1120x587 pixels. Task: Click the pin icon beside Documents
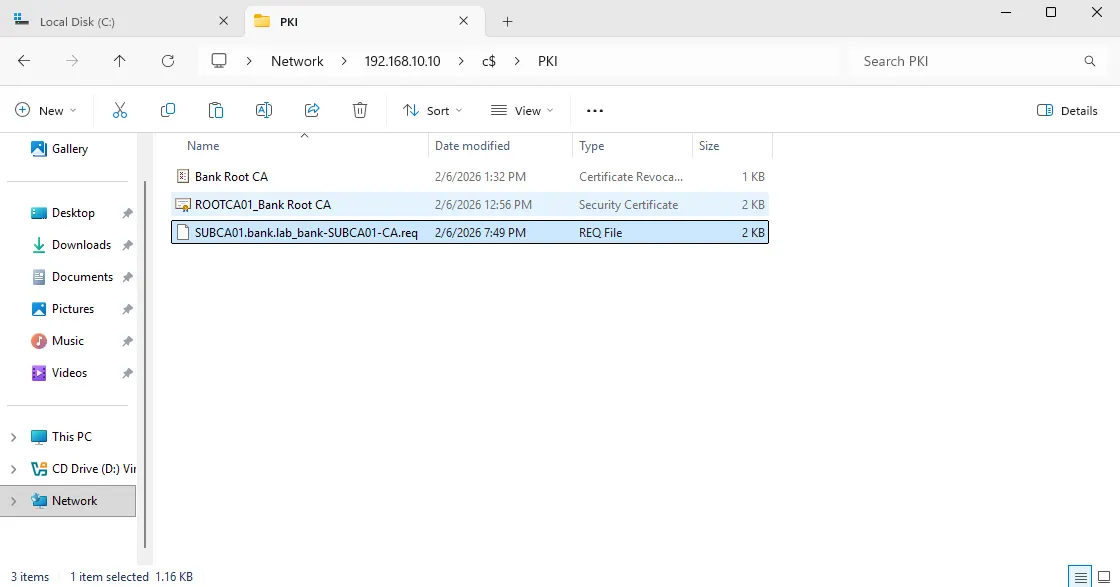tap(127, 277)
